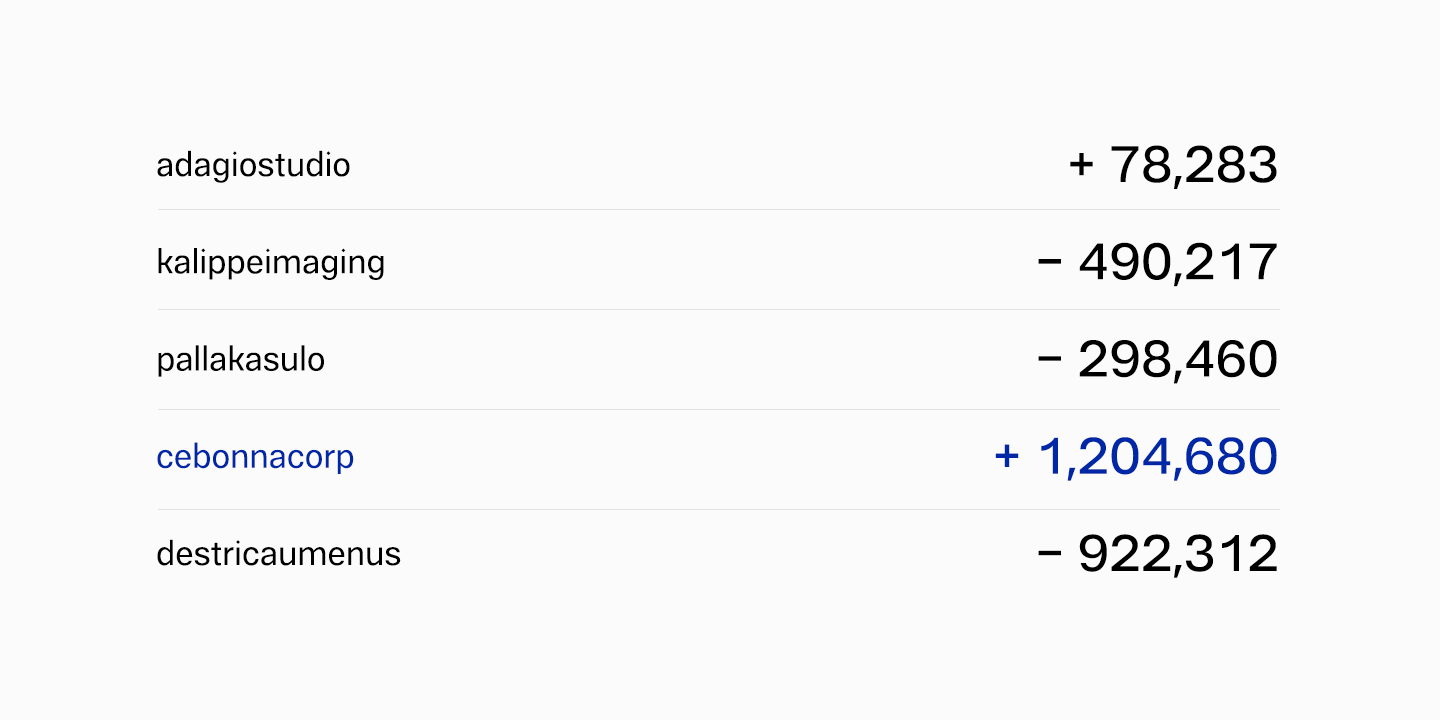This screenshot has height=720, width=1440.
Task: Click the divider line above destricaumenus row
Action: pos(718,510)
